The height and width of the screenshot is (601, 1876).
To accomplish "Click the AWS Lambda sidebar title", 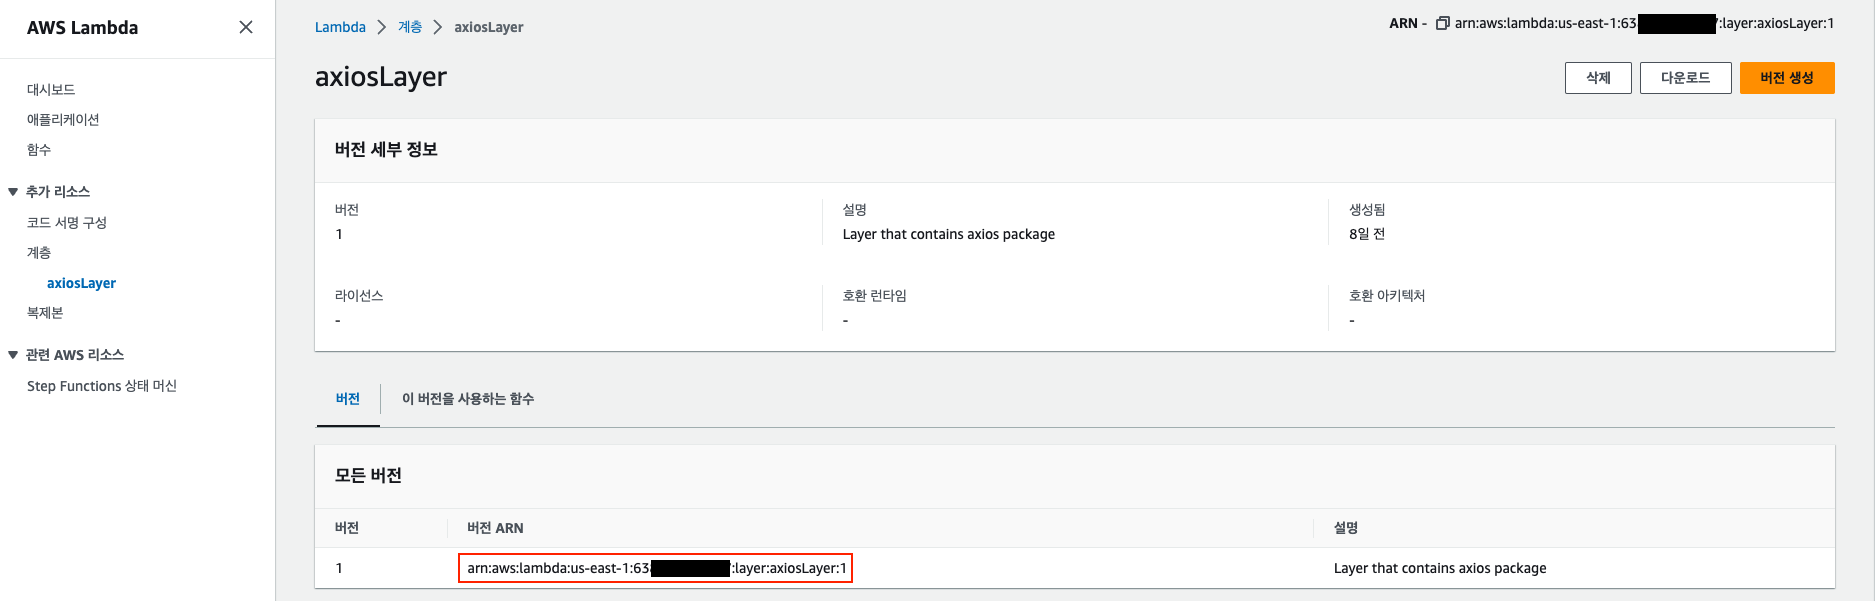I will 83,28.
